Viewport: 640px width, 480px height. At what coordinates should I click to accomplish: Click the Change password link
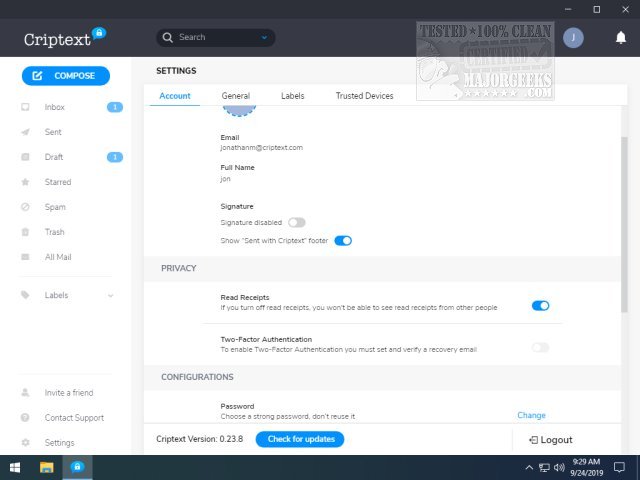pos(531,415)
